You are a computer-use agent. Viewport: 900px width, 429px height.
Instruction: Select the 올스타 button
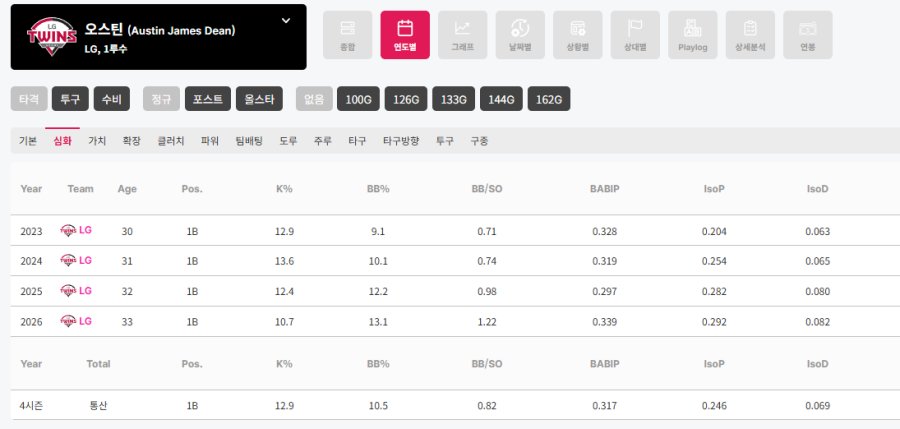[x=259, y=99]
